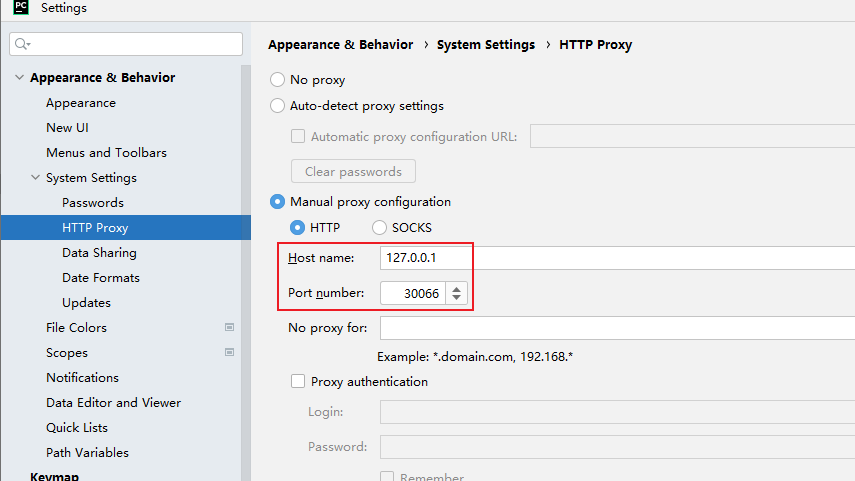
Task: Collapse the System Settings tree node
Action: coord(35,178)
